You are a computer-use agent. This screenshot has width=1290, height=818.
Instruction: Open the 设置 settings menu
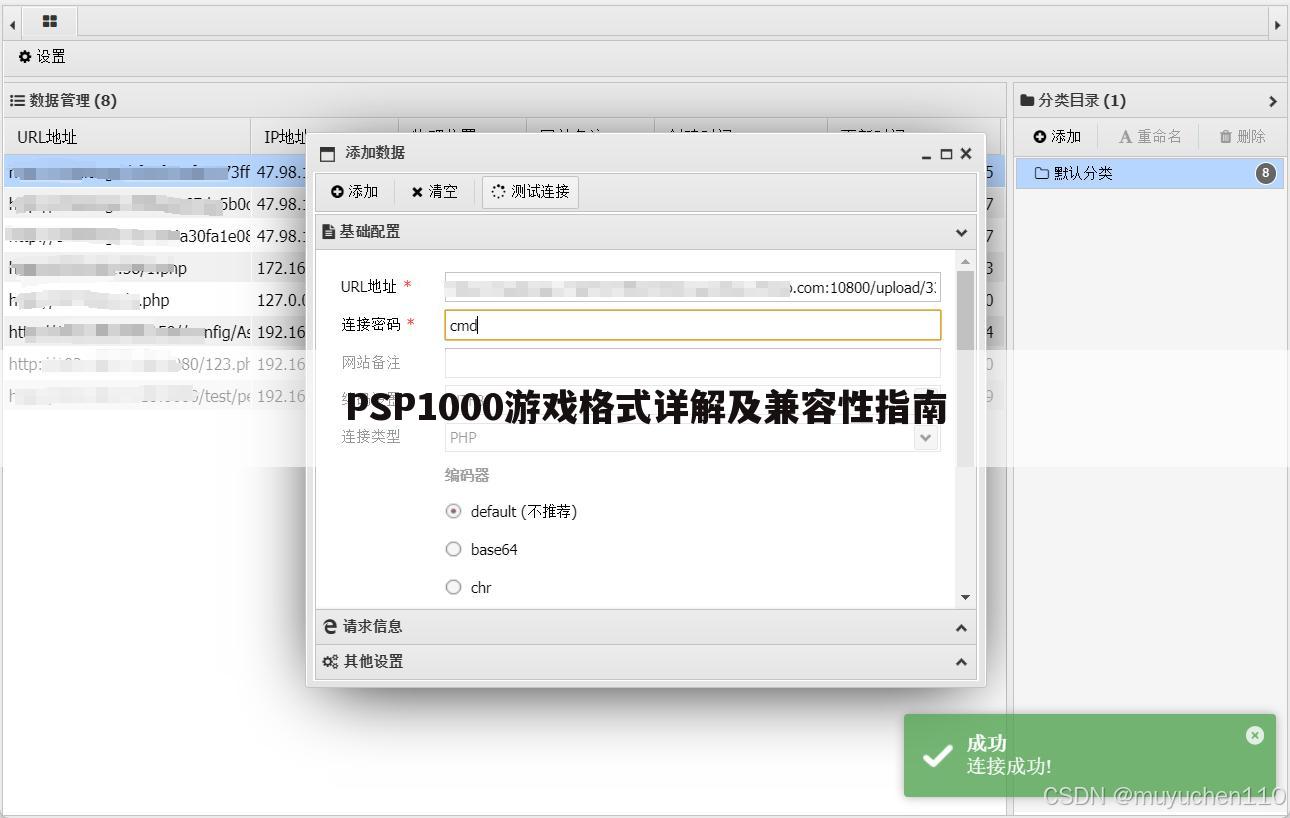click(x=42, y=57)
